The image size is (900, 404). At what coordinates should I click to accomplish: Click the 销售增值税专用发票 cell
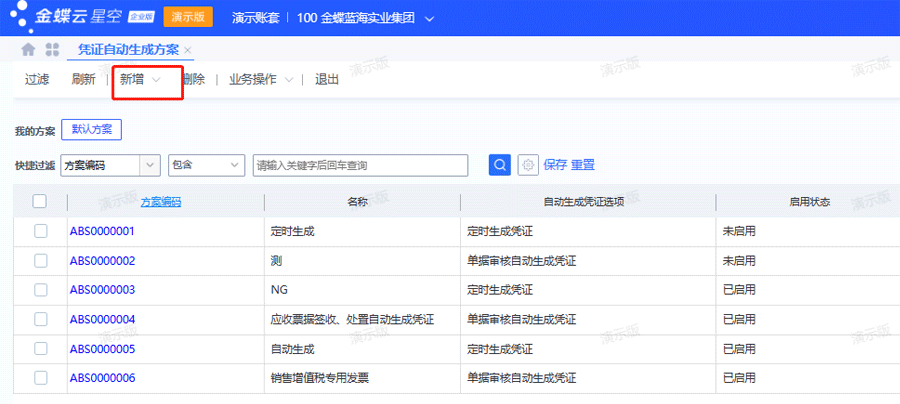point(320,378)
